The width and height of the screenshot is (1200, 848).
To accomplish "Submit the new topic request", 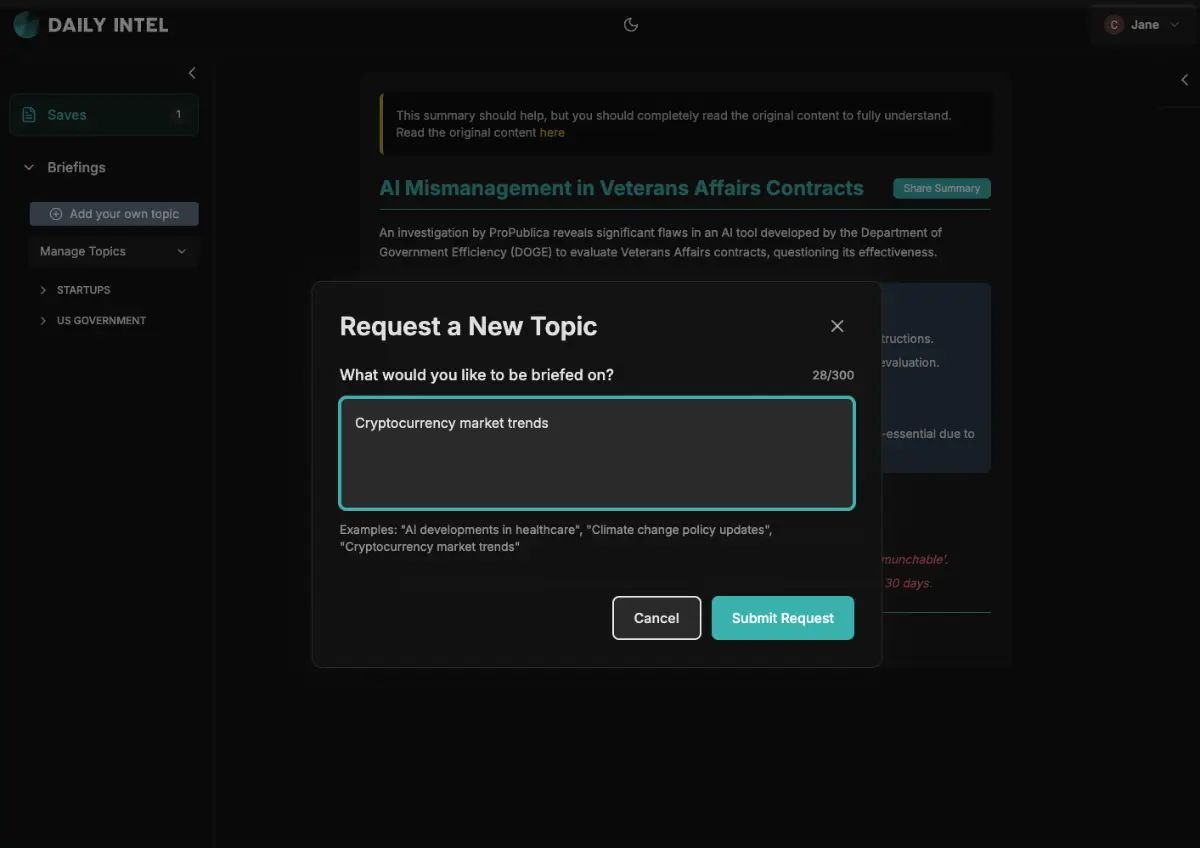I will 782,618.
